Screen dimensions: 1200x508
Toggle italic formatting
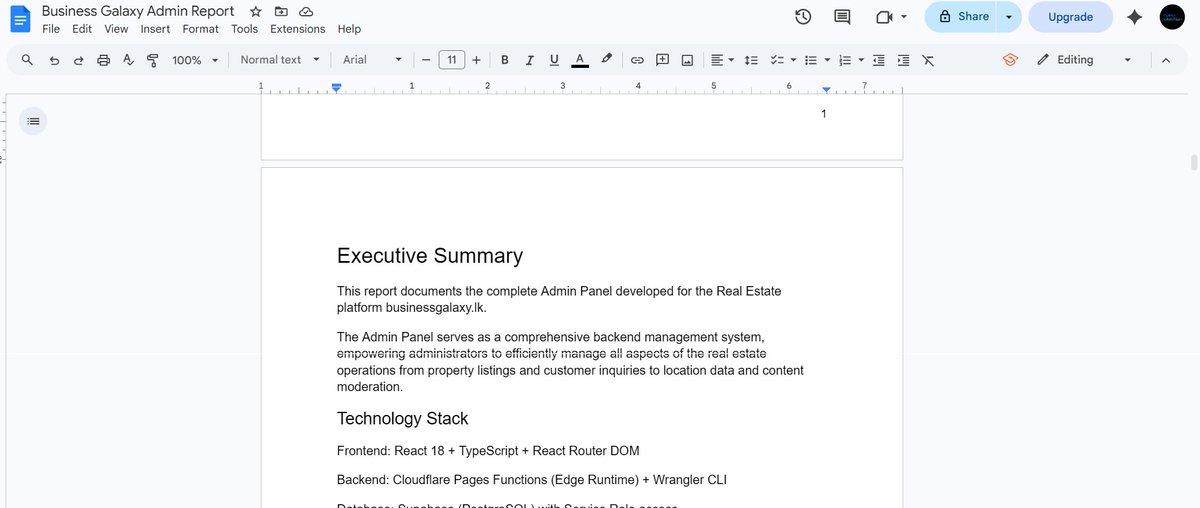pos(530,60)
